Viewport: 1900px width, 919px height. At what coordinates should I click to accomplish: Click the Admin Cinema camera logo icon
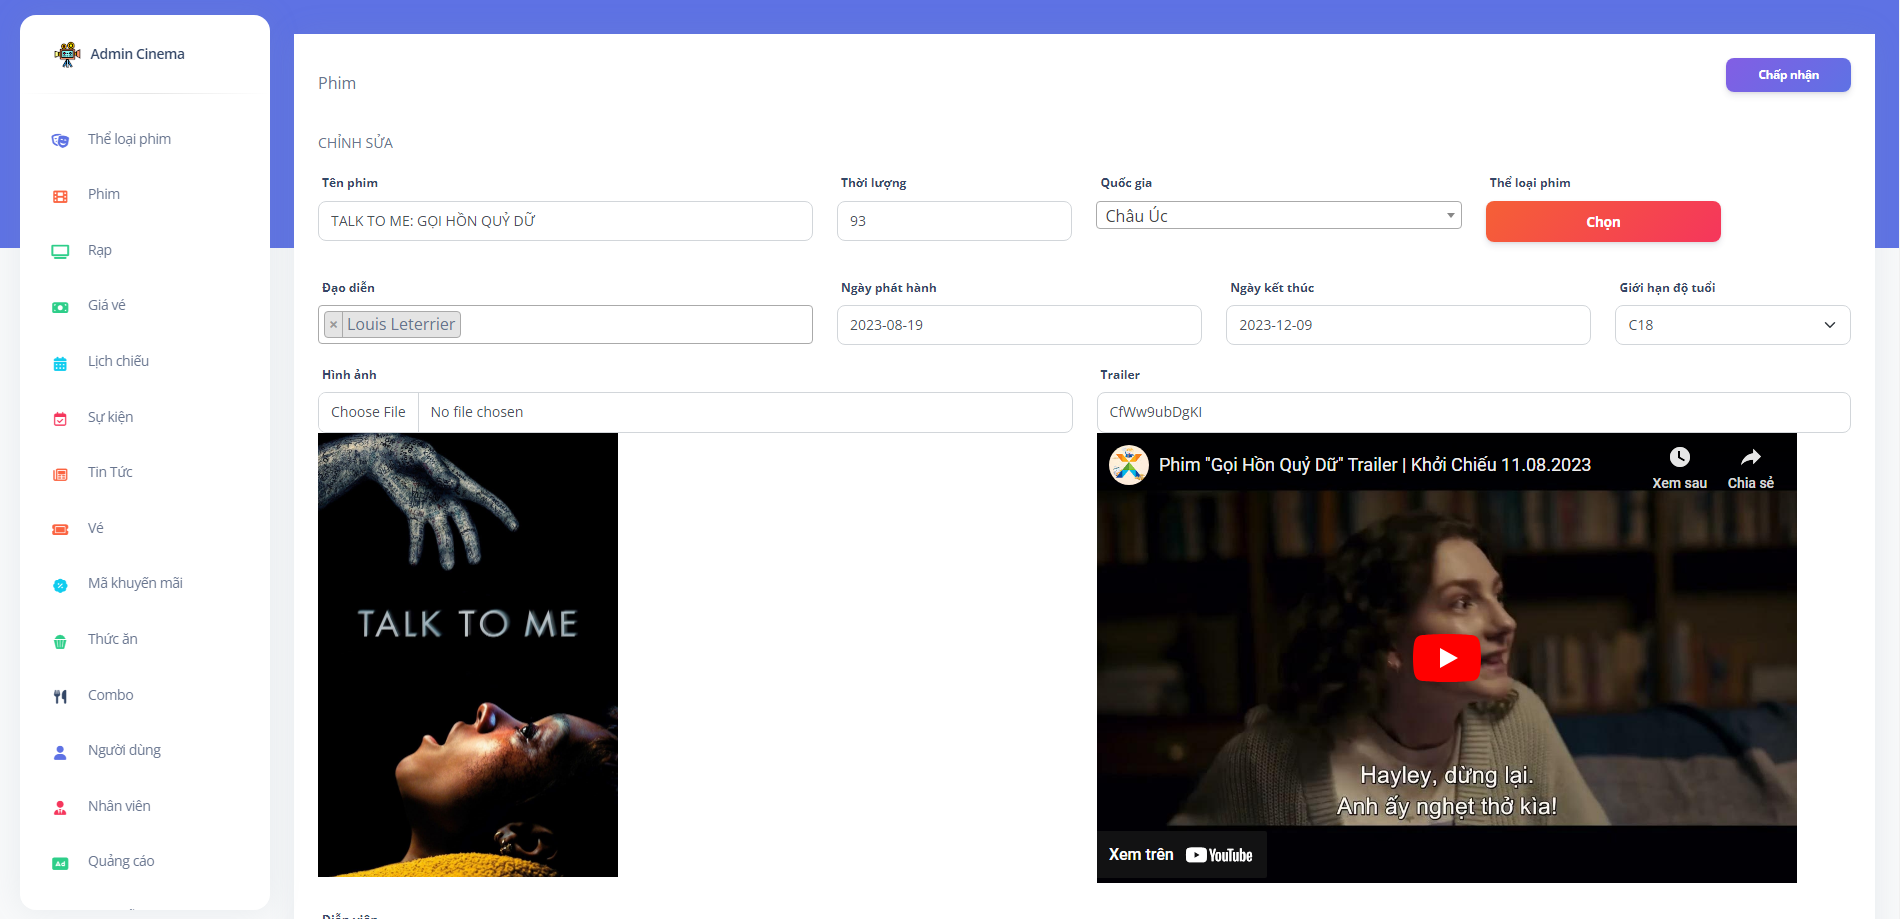[x=68, y=54]
